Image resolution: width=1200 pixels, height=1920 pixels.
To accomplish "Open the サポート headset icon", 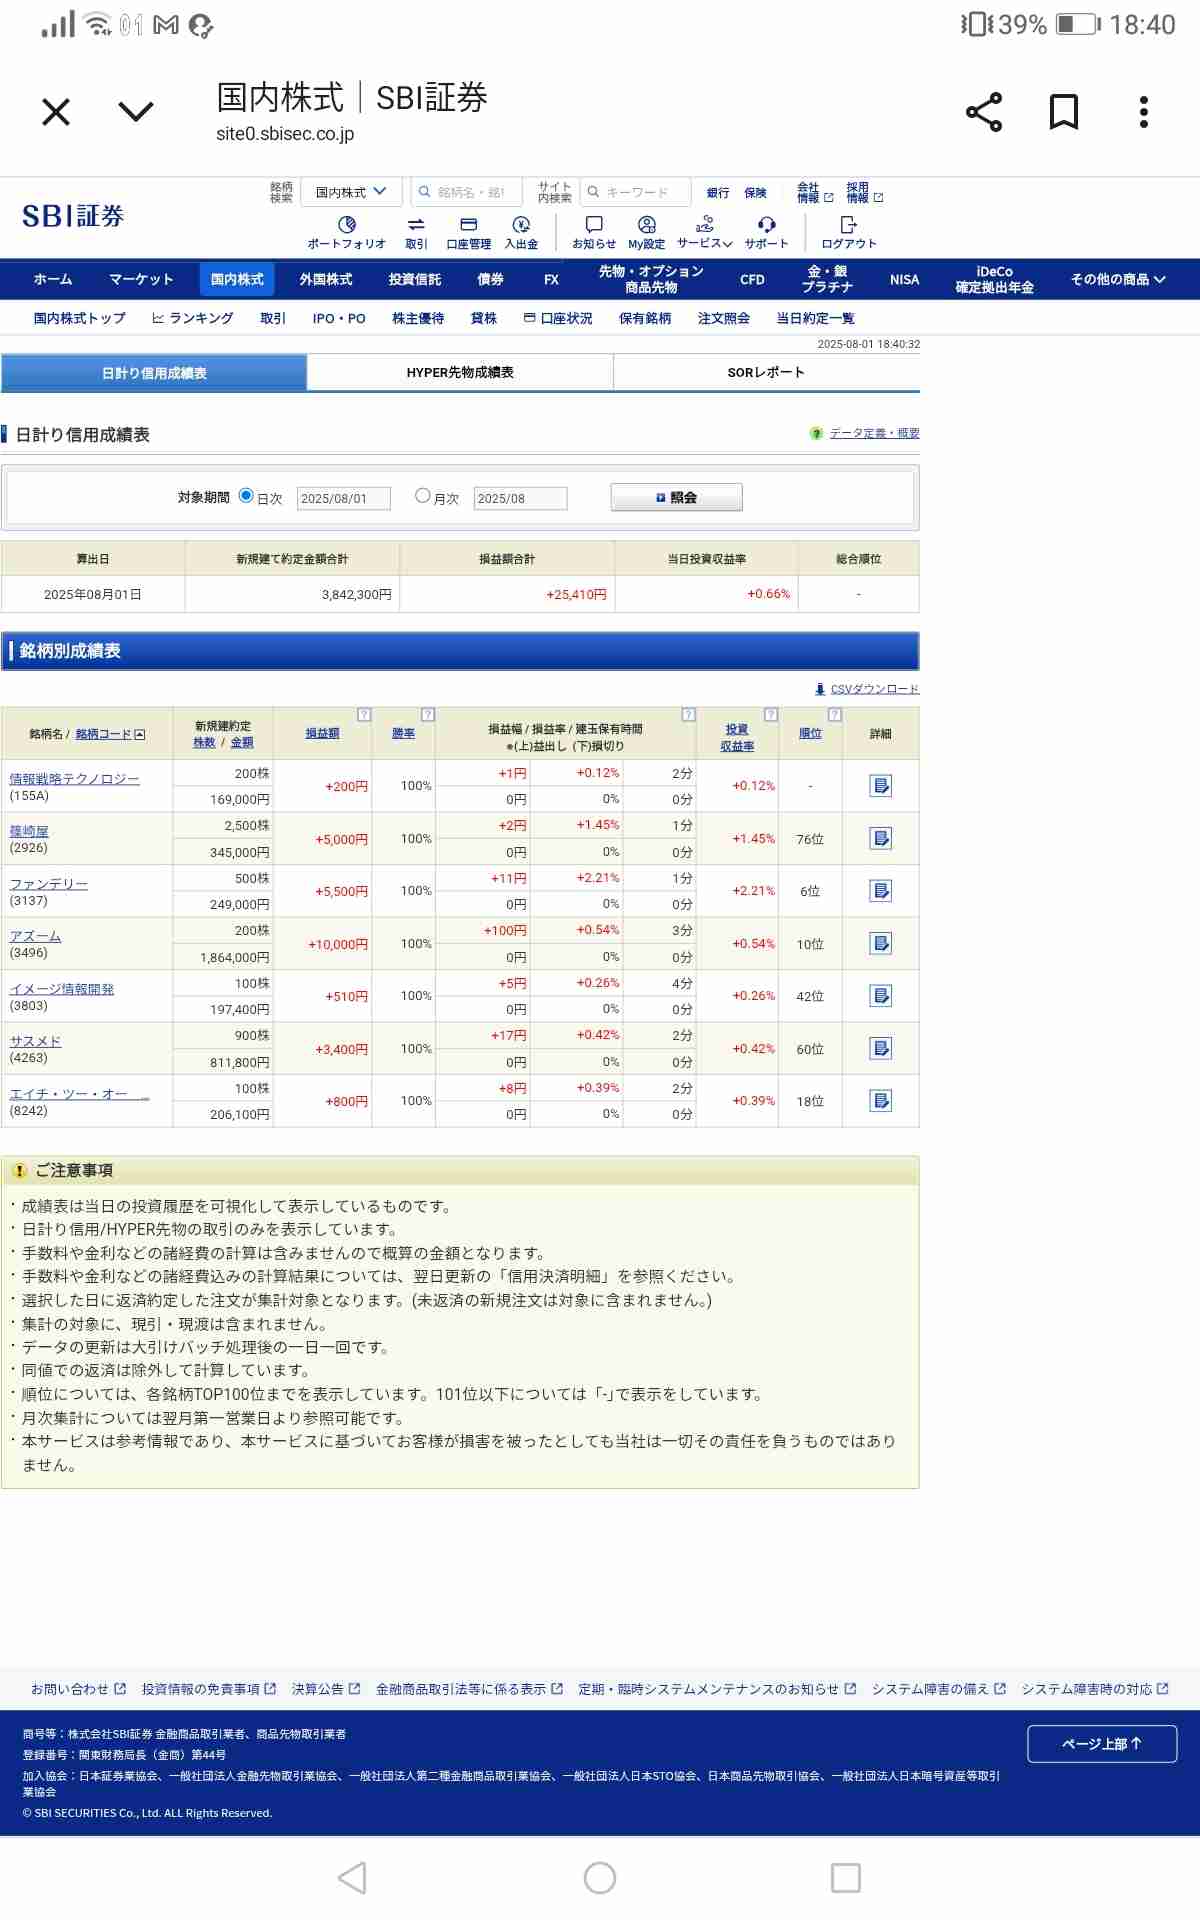I will pos(766,233).
